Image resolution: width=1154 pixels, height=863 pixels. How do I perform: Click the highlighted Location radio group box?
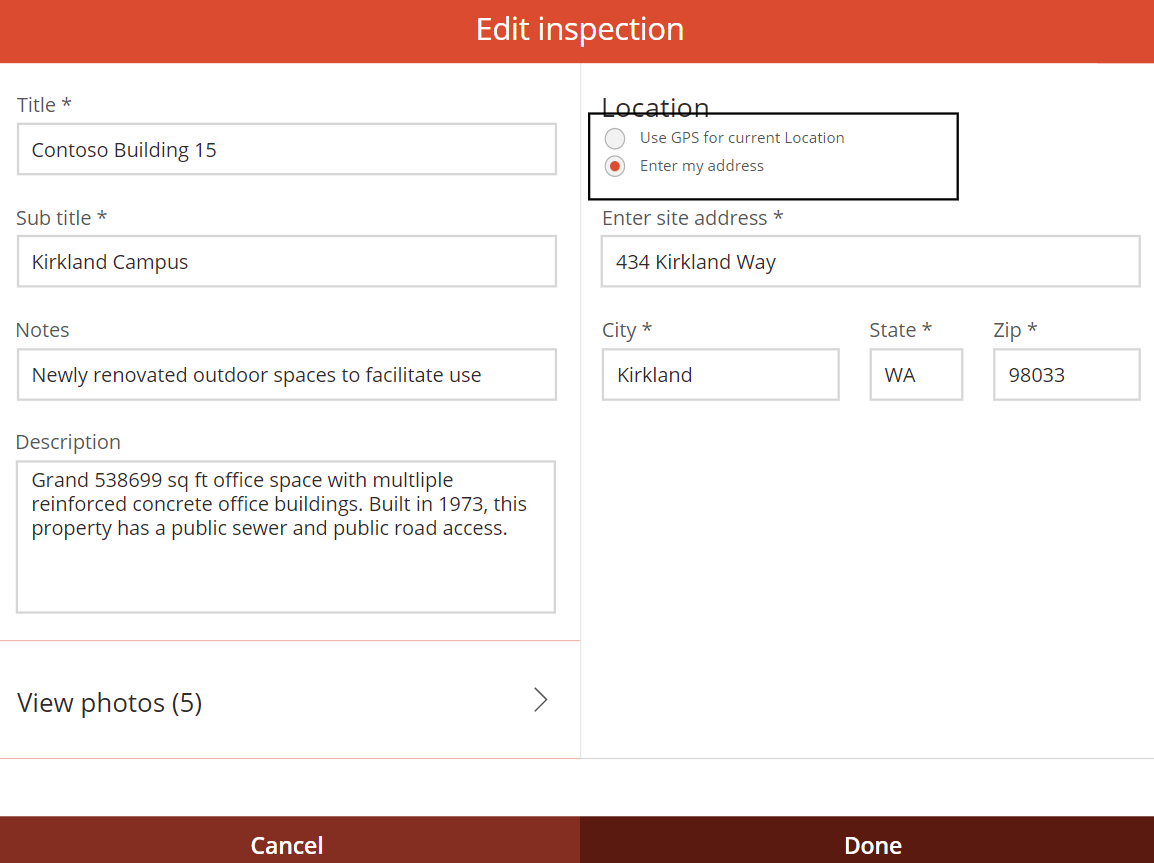(773, 156)
